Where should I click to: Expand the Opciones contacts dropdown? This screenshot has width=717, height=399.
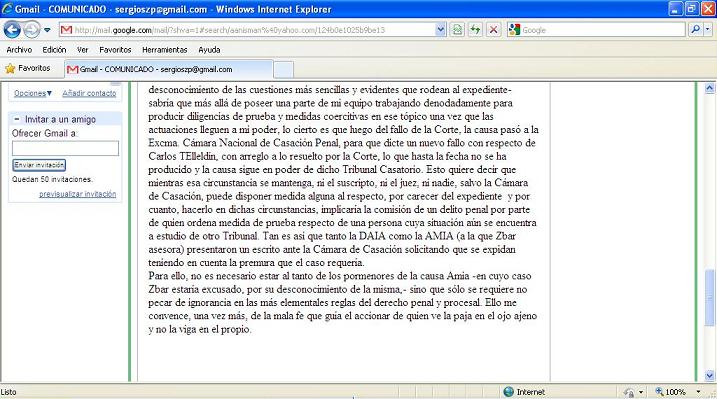(32, 93)
